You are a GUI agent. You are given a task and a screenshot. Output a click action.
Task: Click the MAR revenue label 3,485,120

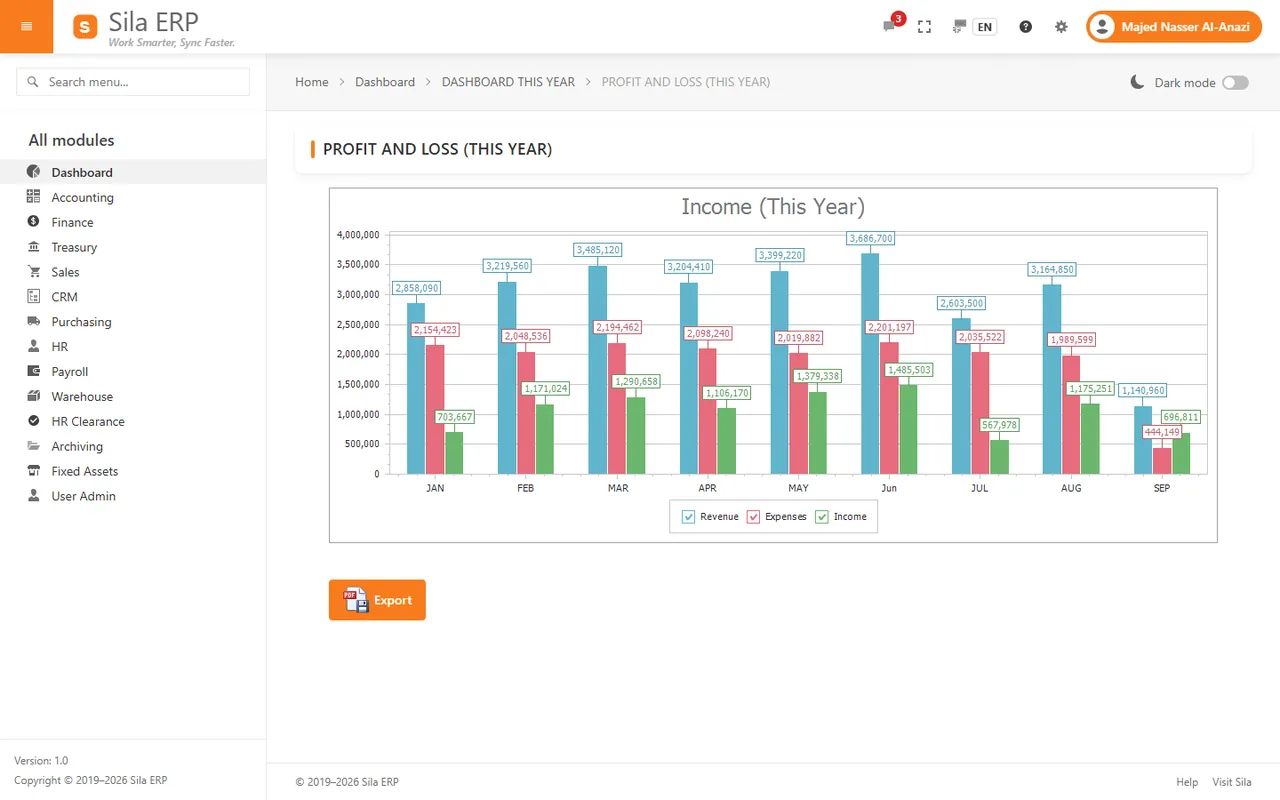[598, 249]
